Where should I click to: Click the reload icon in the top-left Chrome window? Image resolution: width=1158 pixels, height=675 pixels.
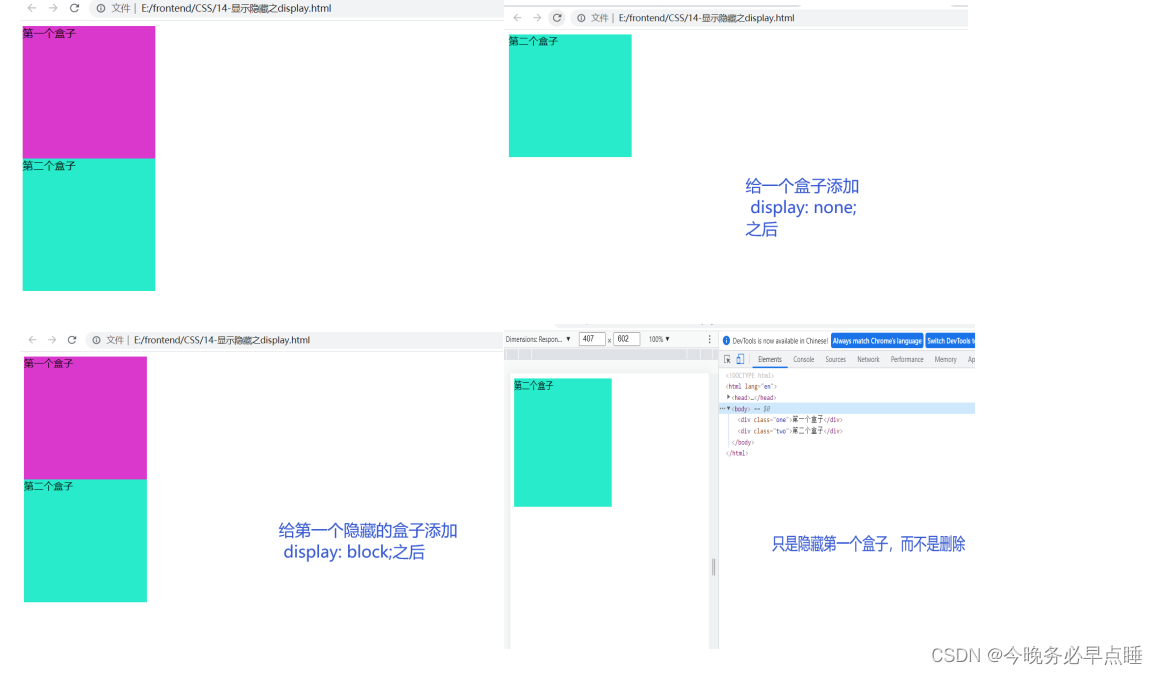(x=74, y=7)
